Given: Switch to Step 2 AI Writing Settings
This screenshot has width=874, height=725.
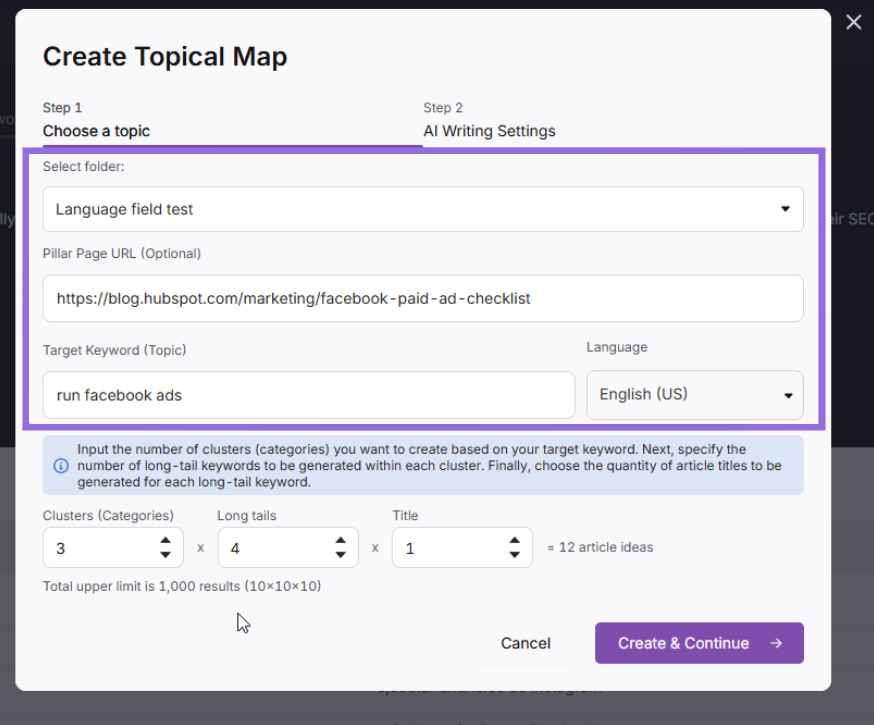Looking at the screenshot, I should coord(489,120).
